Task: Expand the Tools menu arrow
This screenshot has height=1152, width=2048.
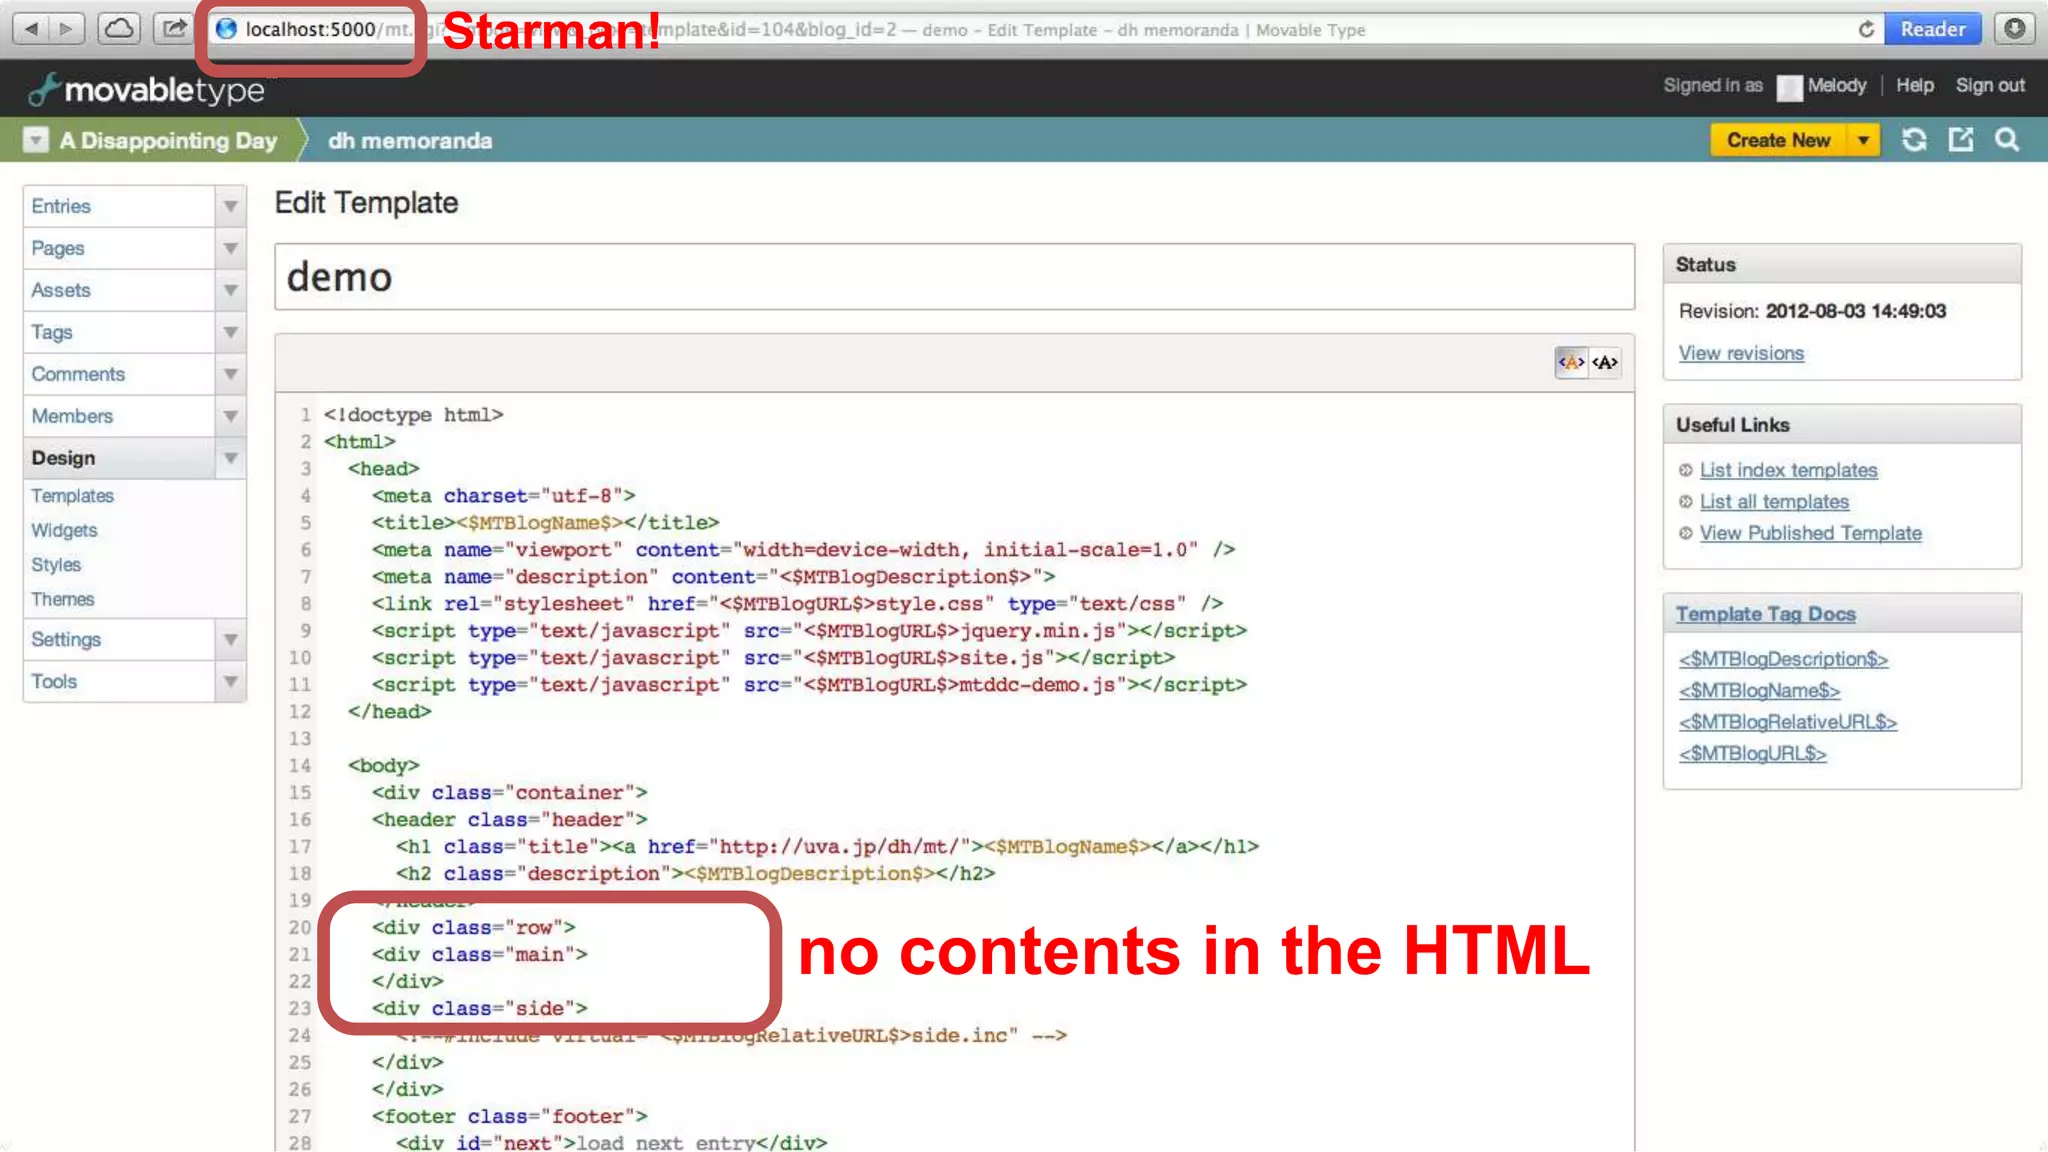Action: point(231,681)
